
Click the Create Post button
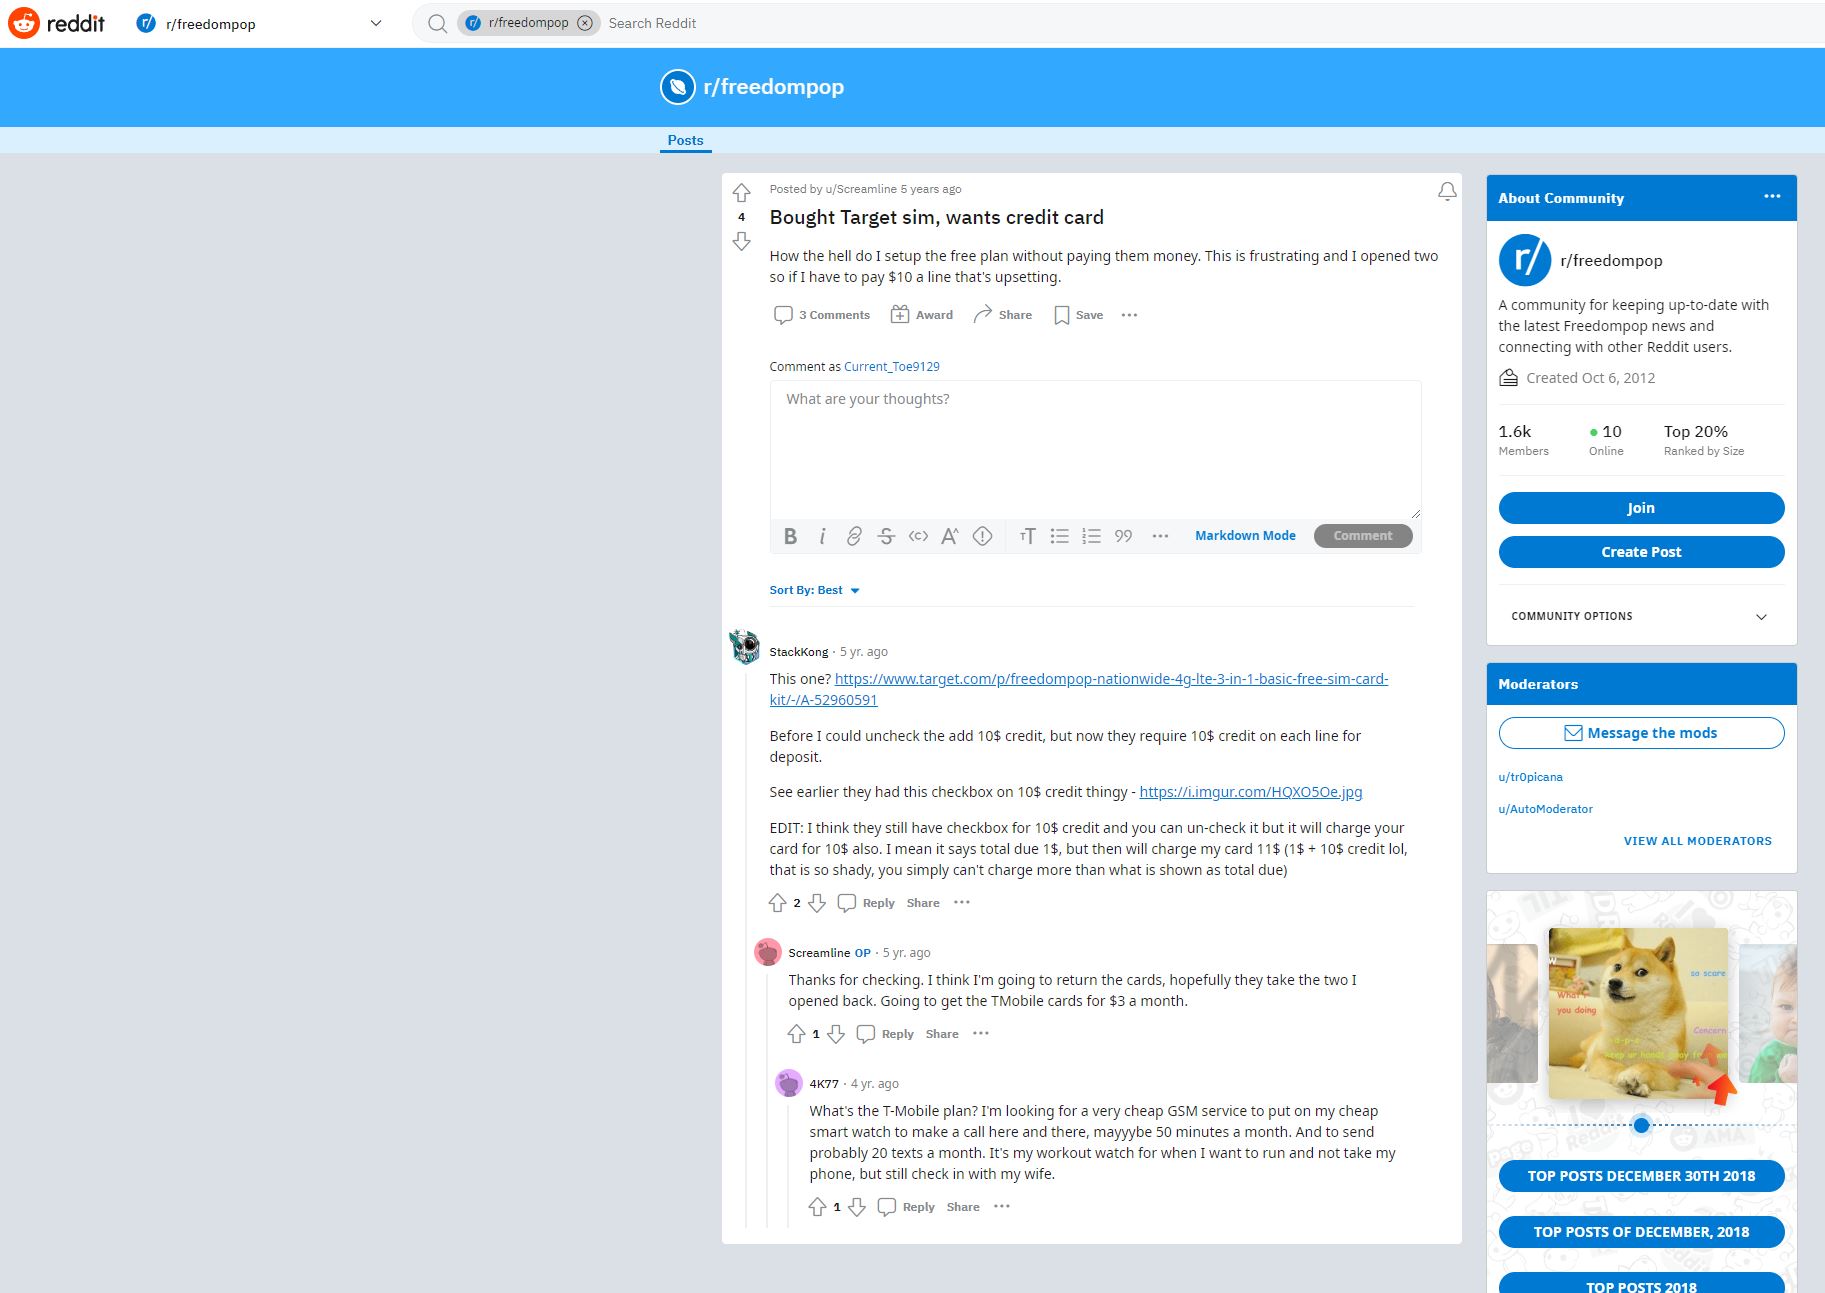pos(1641,552)
